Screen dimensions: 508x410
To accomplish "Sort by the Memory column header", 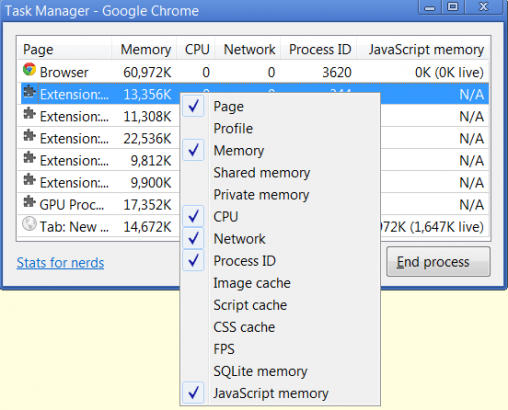I will (x=144, y=49).
